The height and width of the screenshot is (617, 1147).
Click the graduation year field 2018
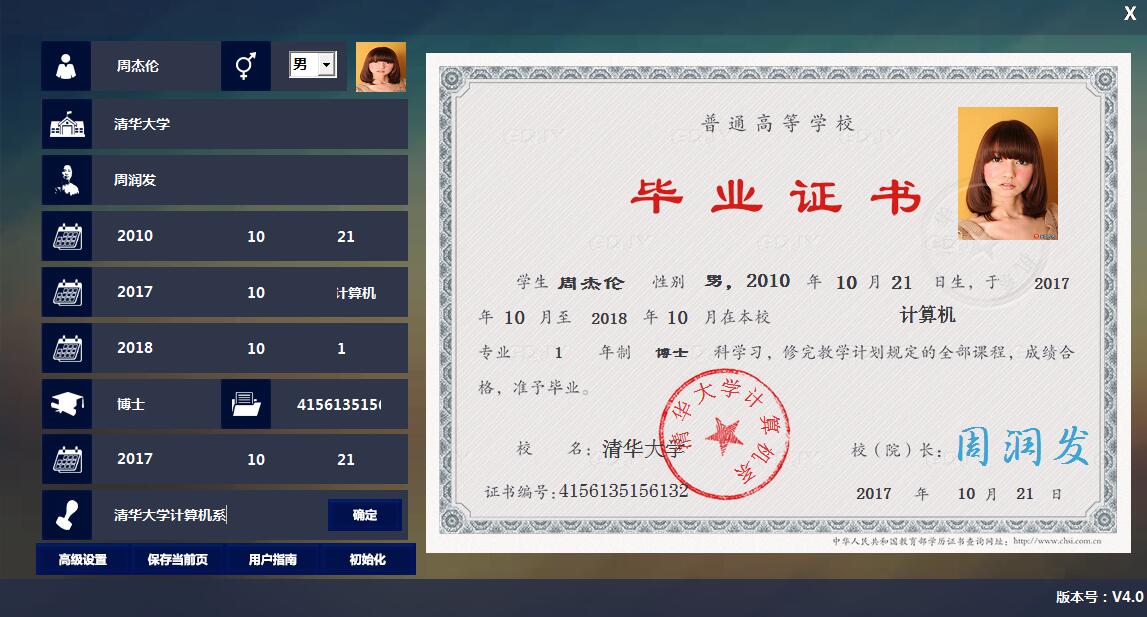[x=135, y=348]
